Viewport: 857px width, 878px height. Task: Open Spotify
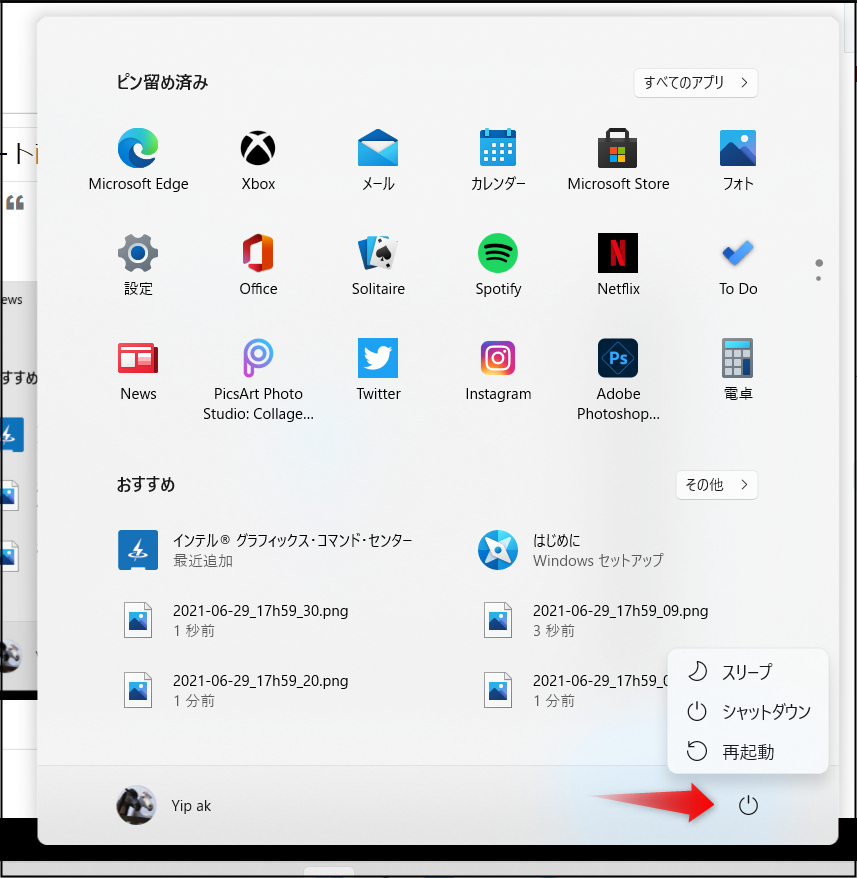coord(498,265)
